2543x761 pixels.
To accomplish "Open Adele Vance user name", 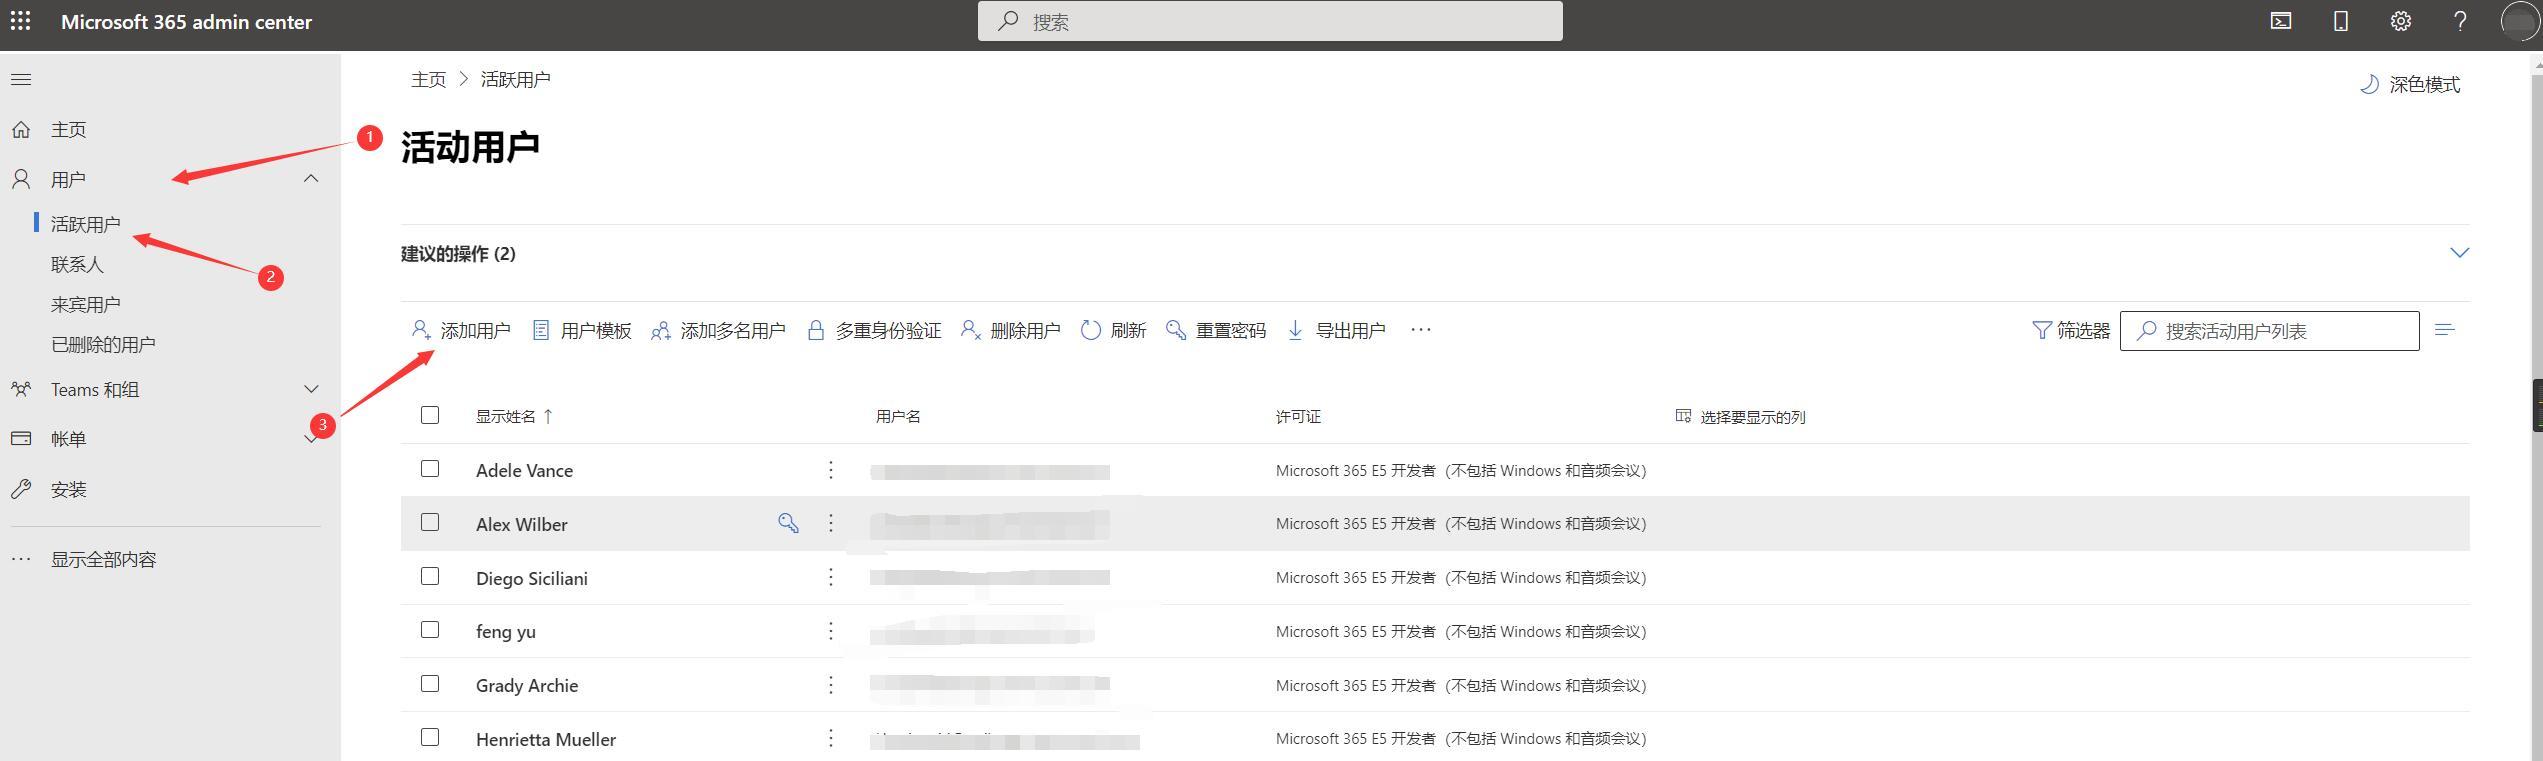I will [524, 470].
